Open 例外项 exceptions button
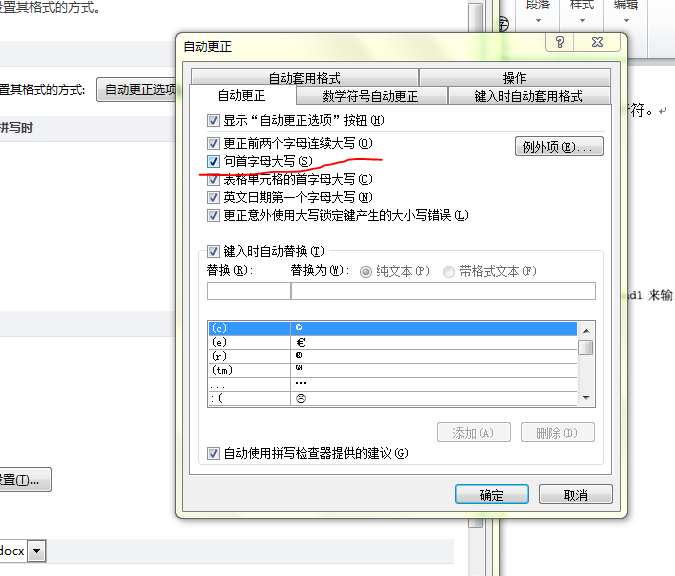The height and width of the screenshot is (576, 675). [559, 146]
